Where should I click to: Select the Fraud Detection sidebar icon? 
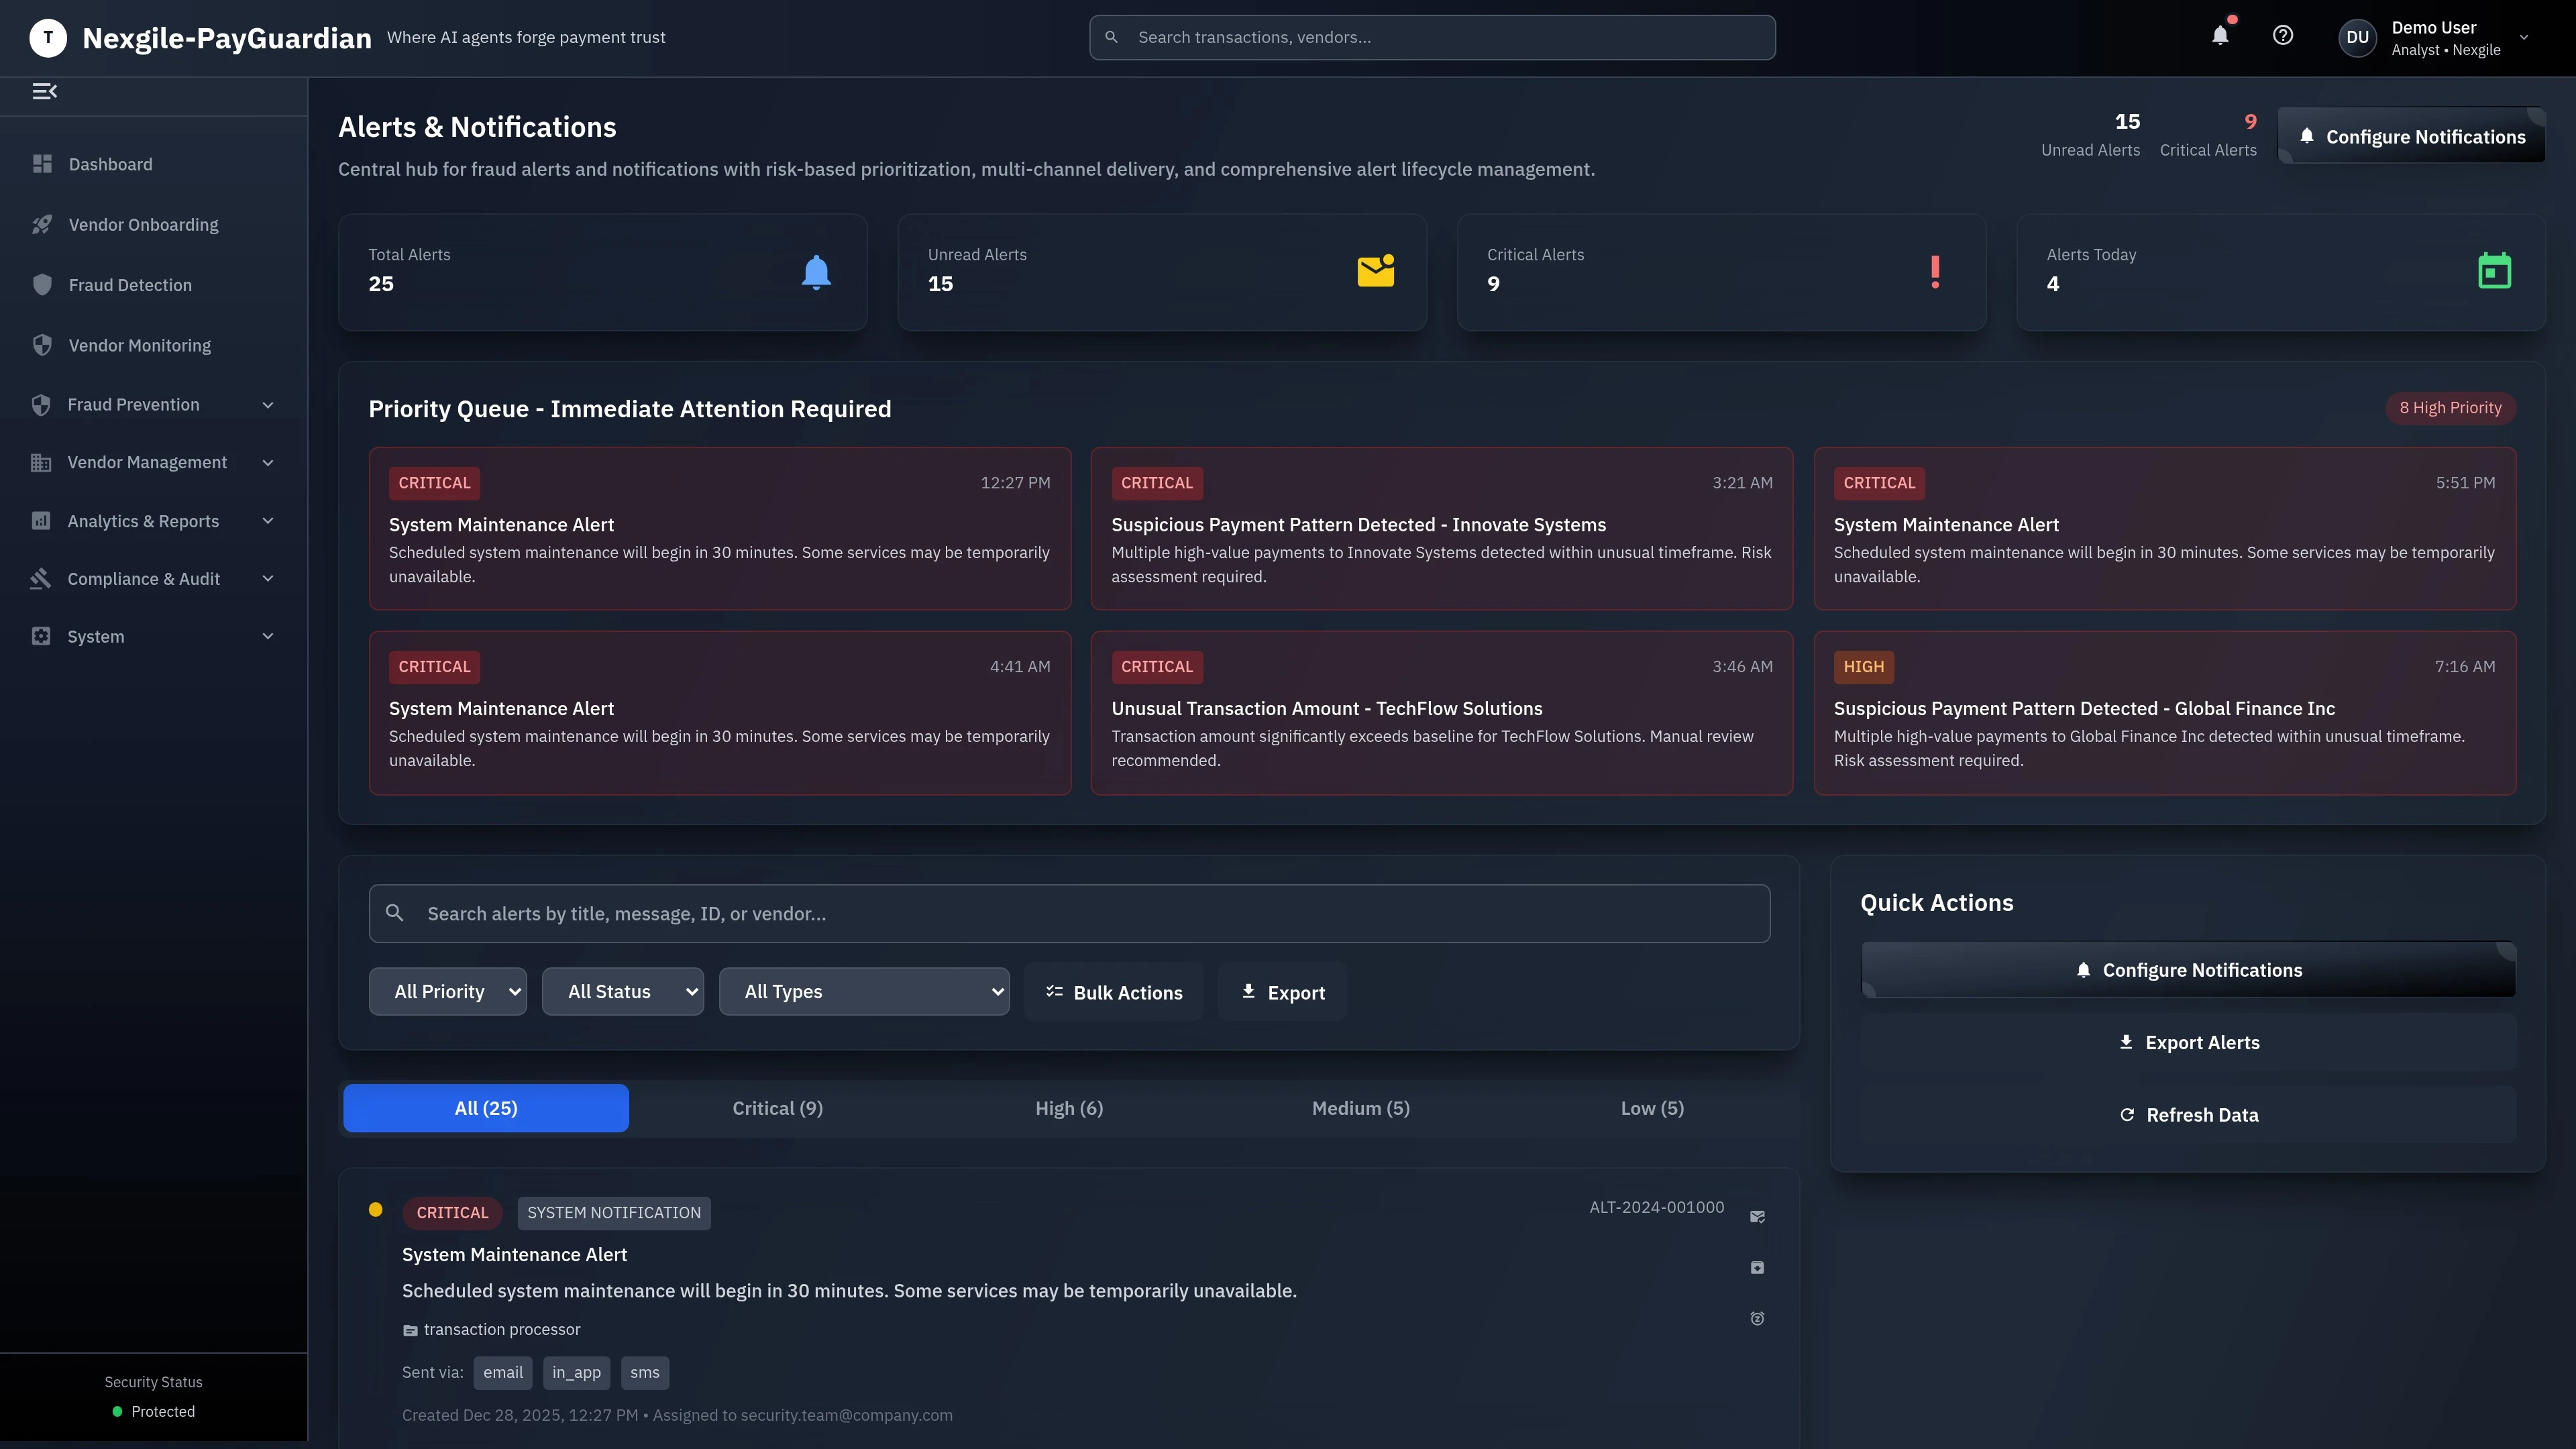pos(42,284)
